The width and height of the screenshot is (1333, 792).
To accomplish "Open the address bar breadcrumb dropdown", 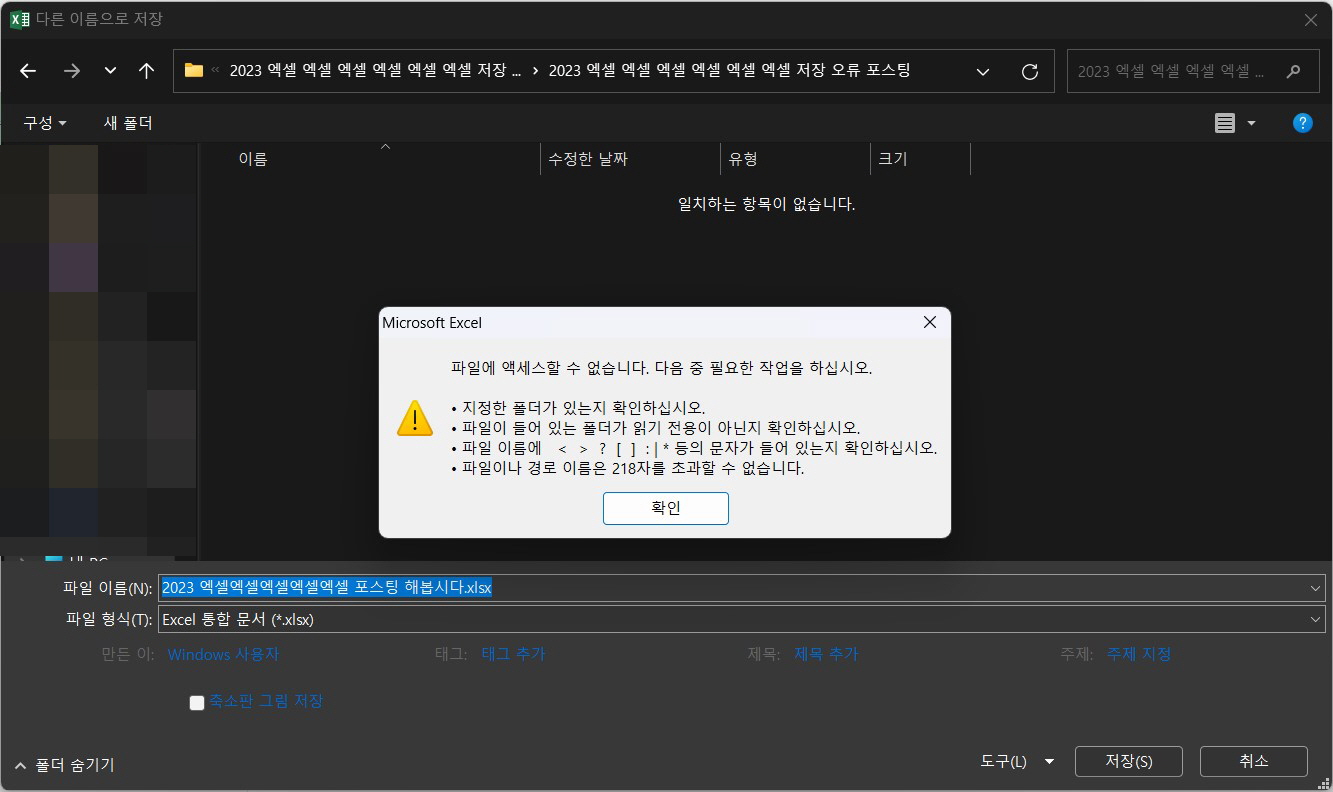I will 982,70.
